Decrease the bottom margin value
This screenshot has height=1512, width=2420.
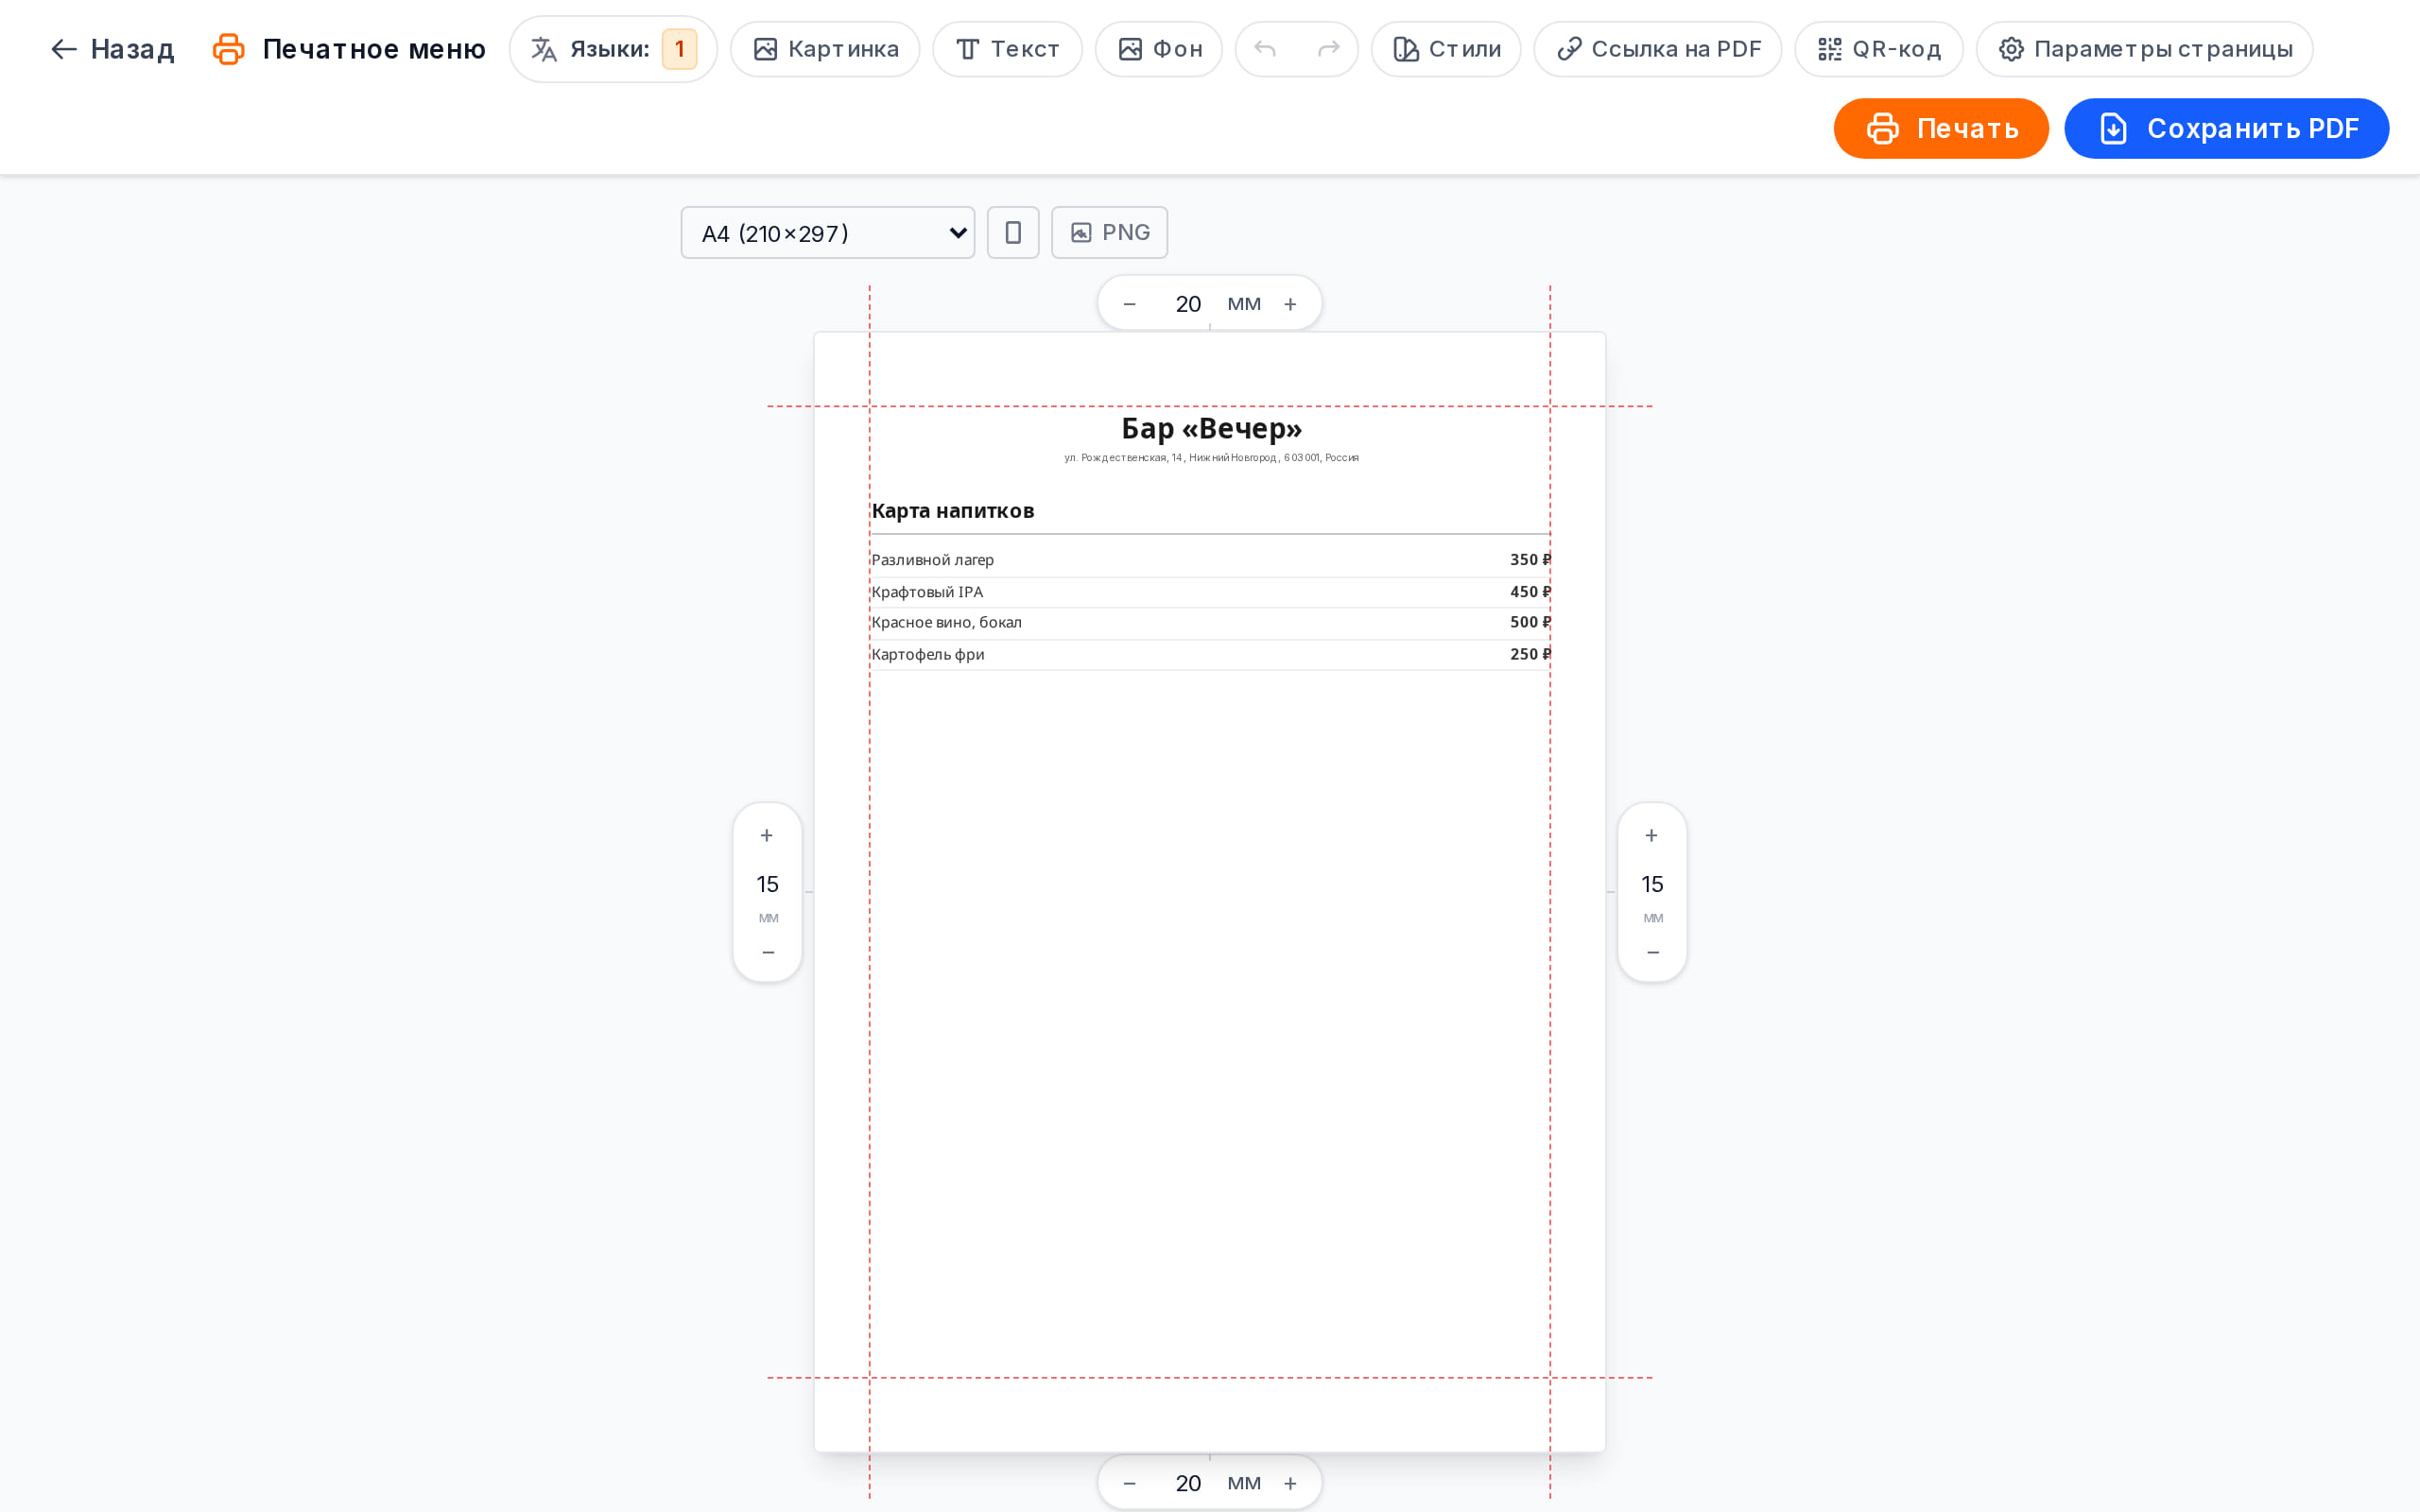(1130, 1483)
